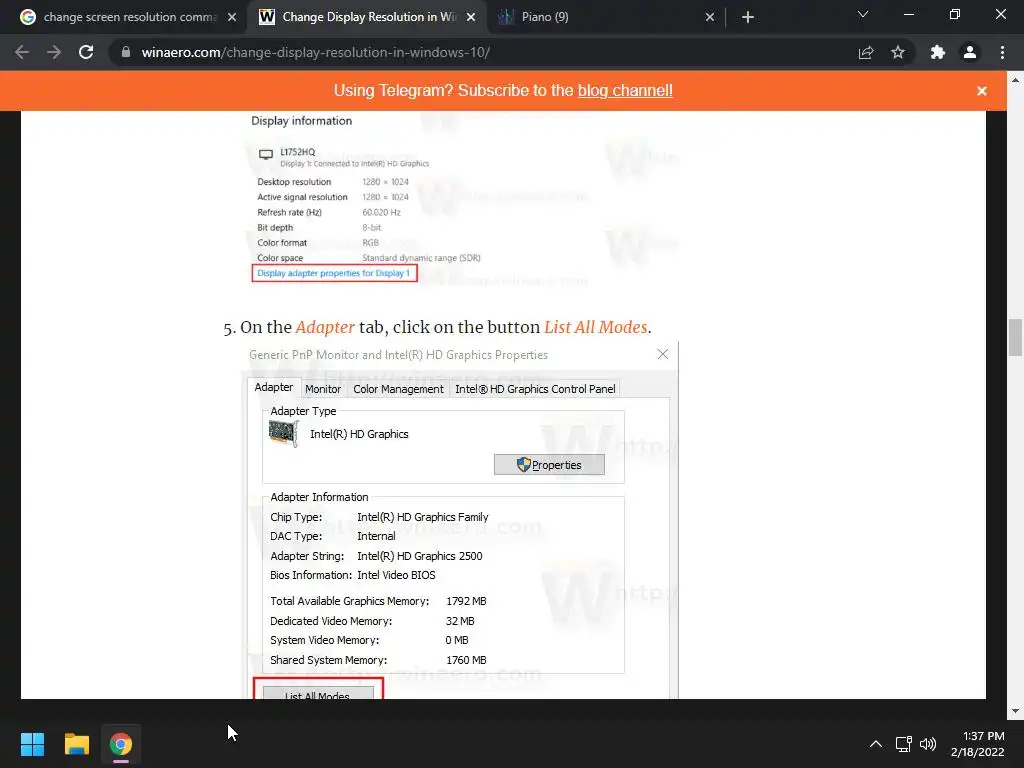Restore down the Chrome window
The height and width of the screenshot is (768, 1024).
pyautogui.click(x=955, y=14)
